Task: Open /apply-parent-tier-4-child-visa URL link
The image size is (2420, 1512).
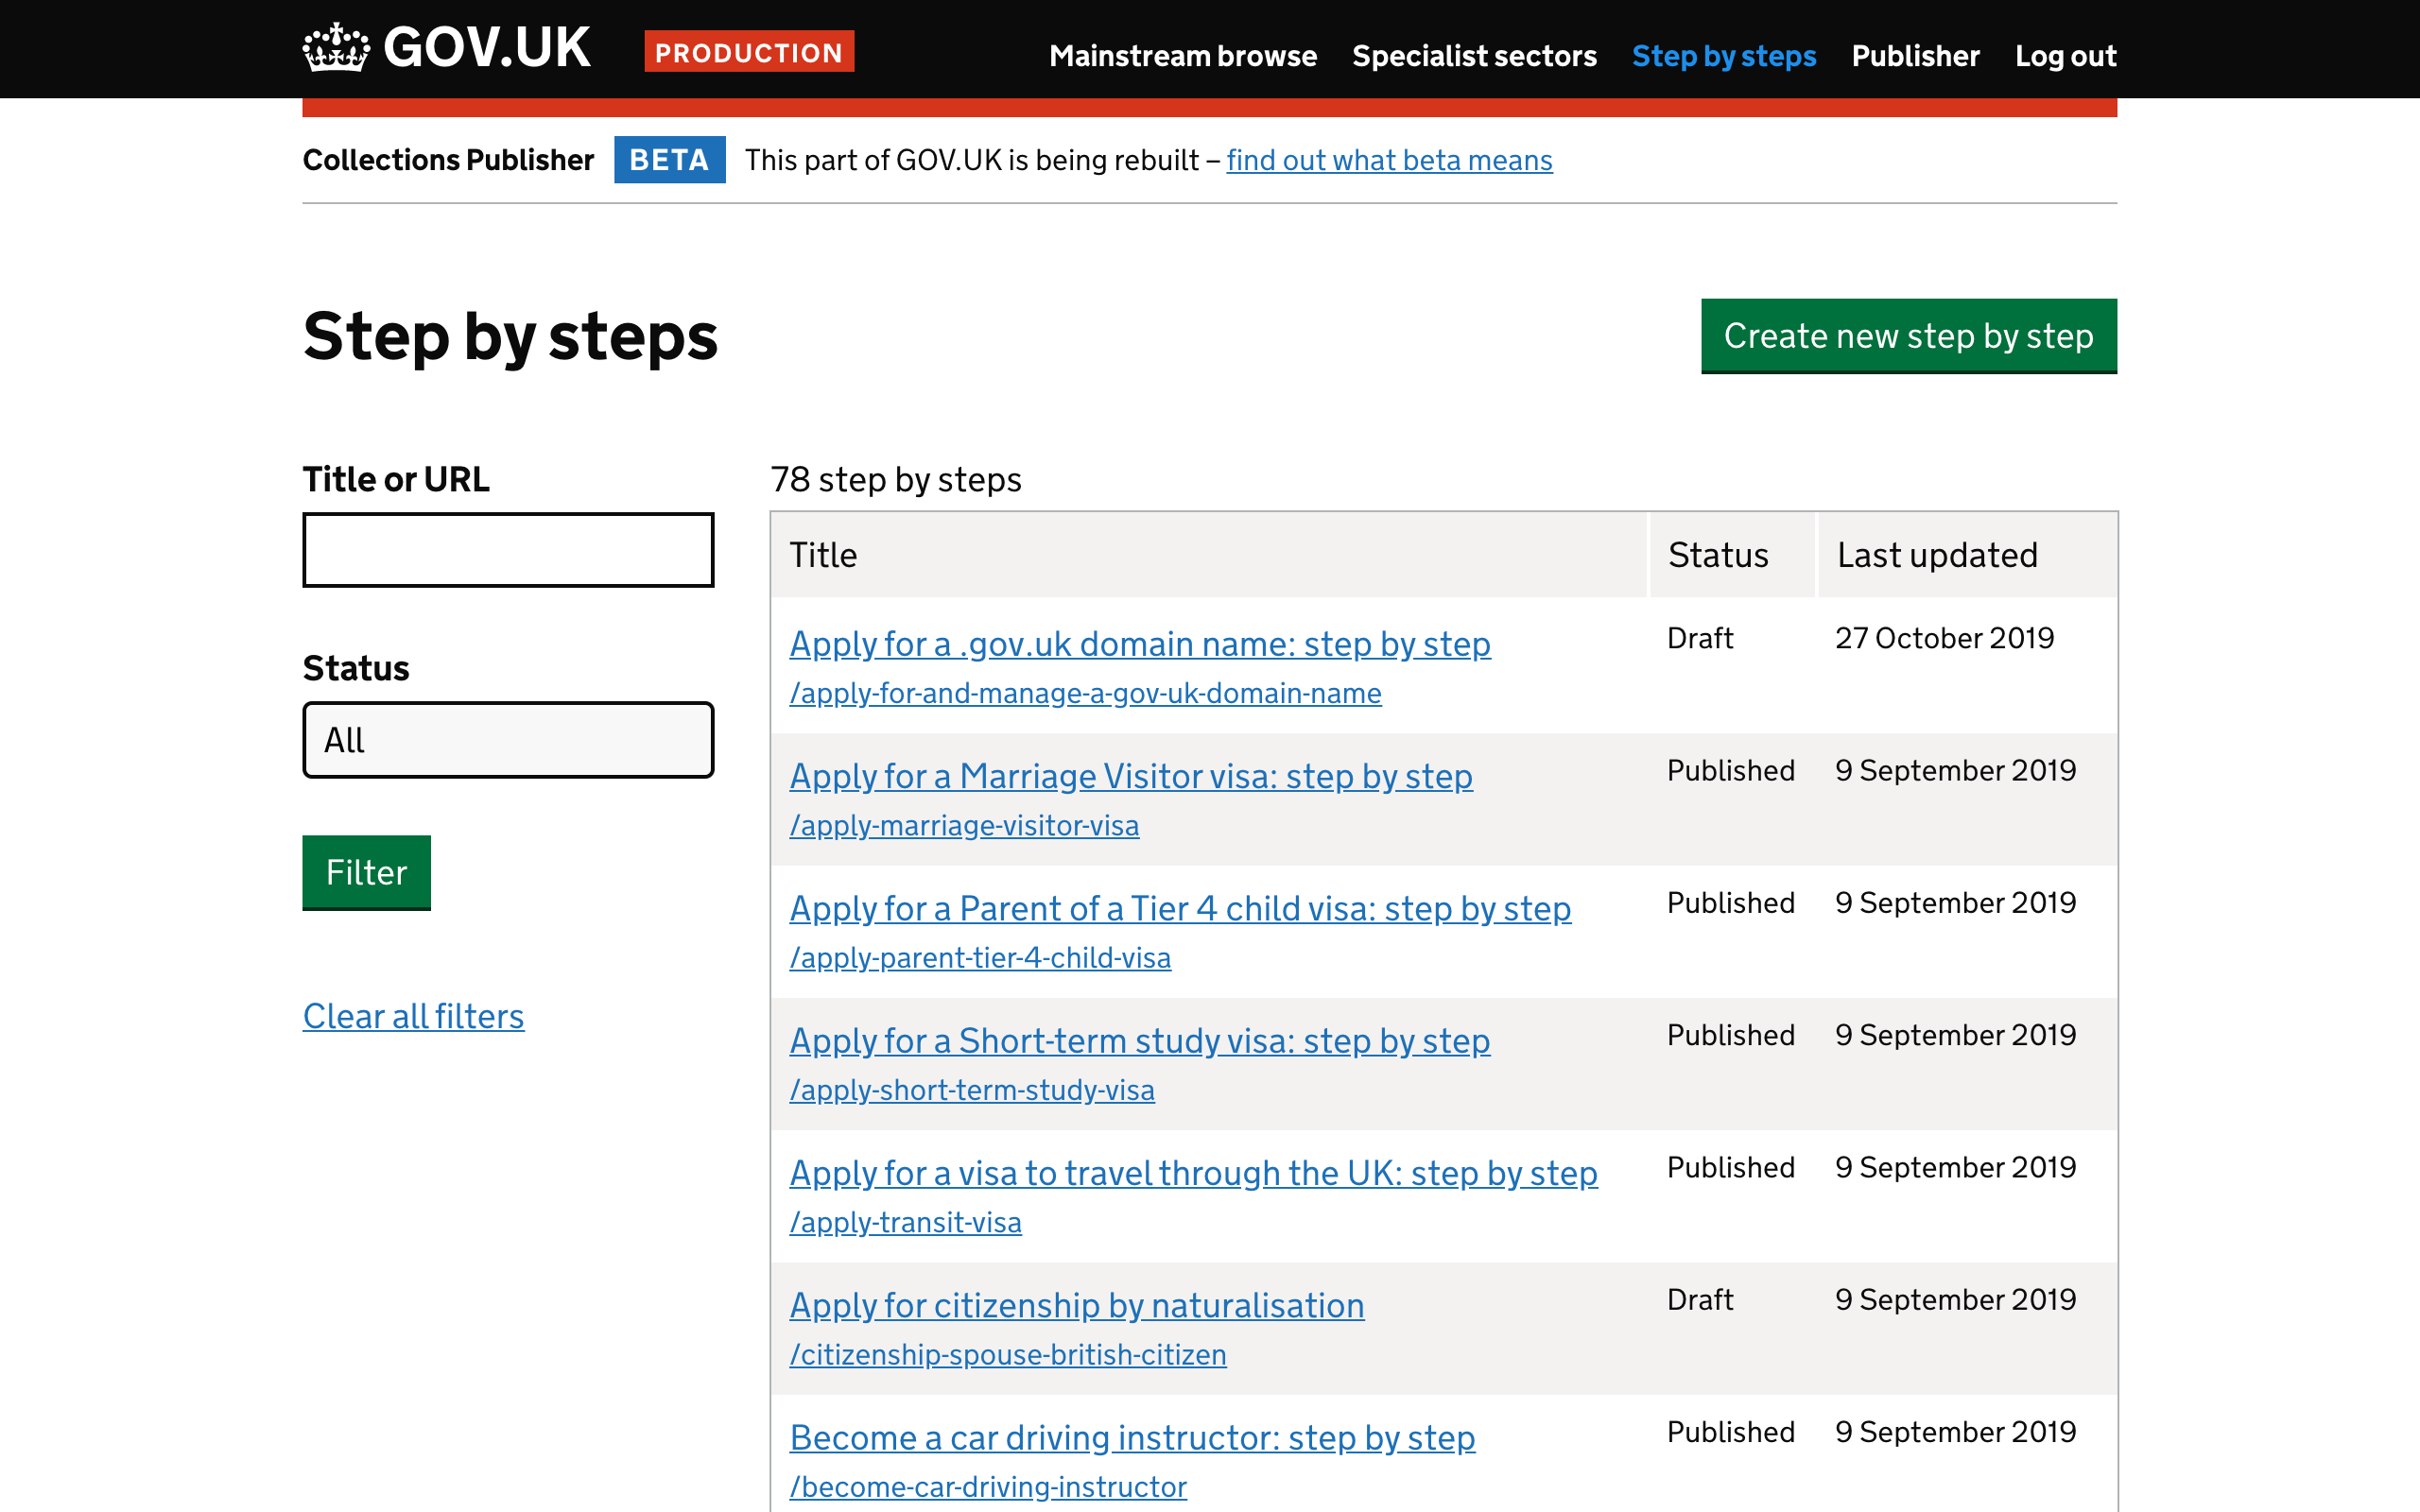Action: click(x=980, y=957)
